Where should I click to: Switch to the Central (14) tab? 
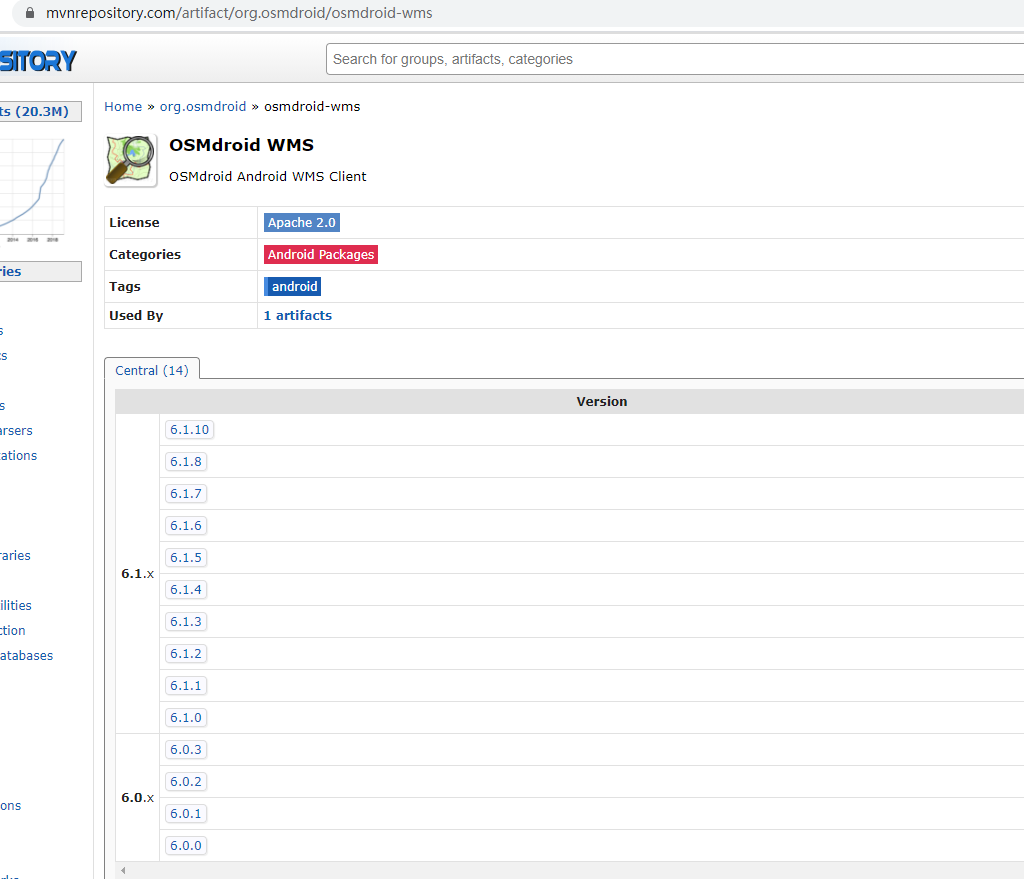point(152,369)
